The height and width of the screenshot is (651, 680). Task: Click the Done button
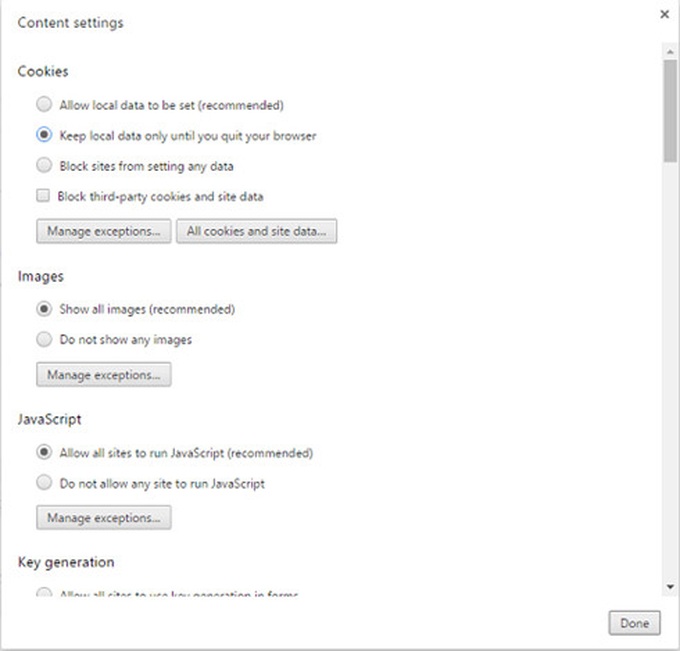coord(634,623)
